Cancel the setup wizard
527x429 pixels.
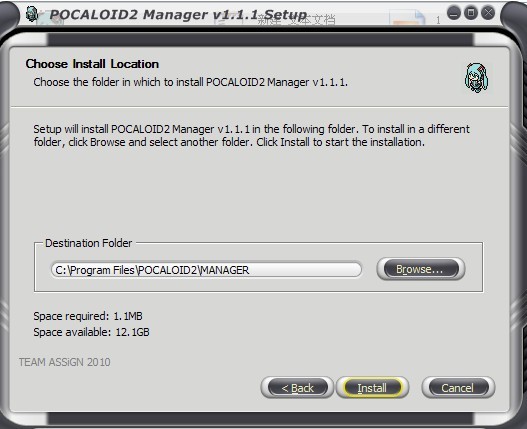tap(458, 388)
